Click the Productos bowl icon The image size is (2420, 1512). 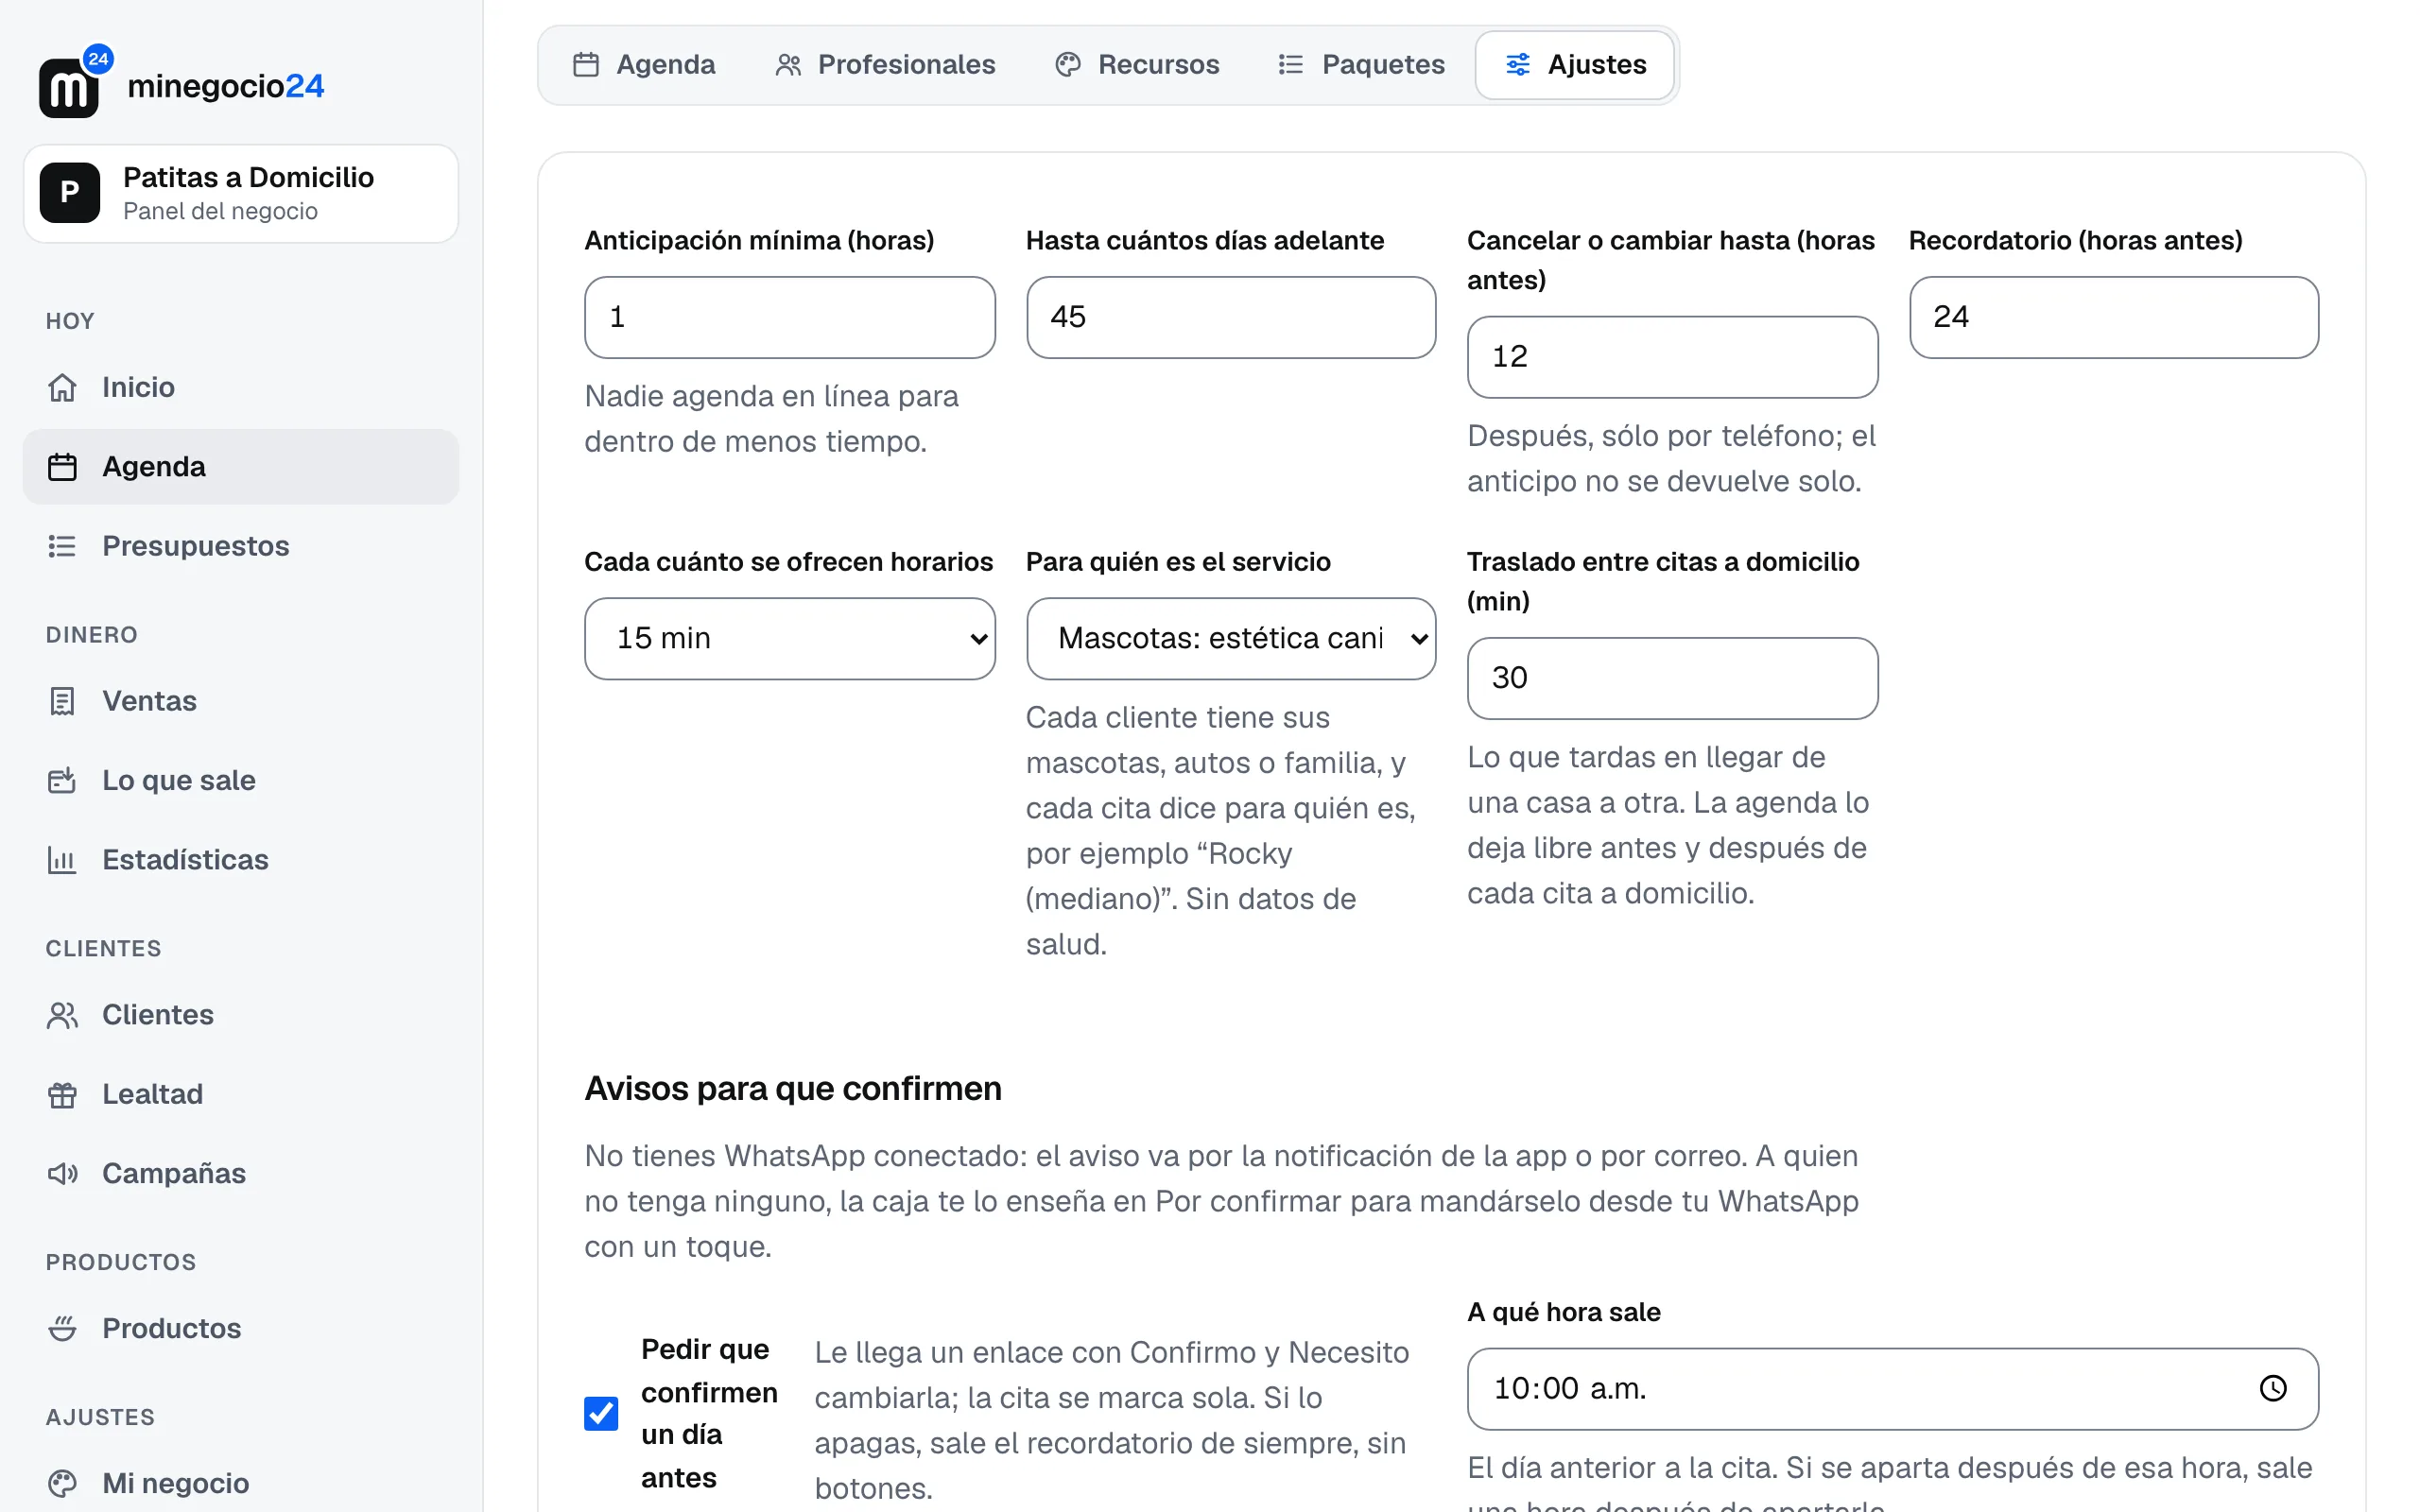(62, 1328)
